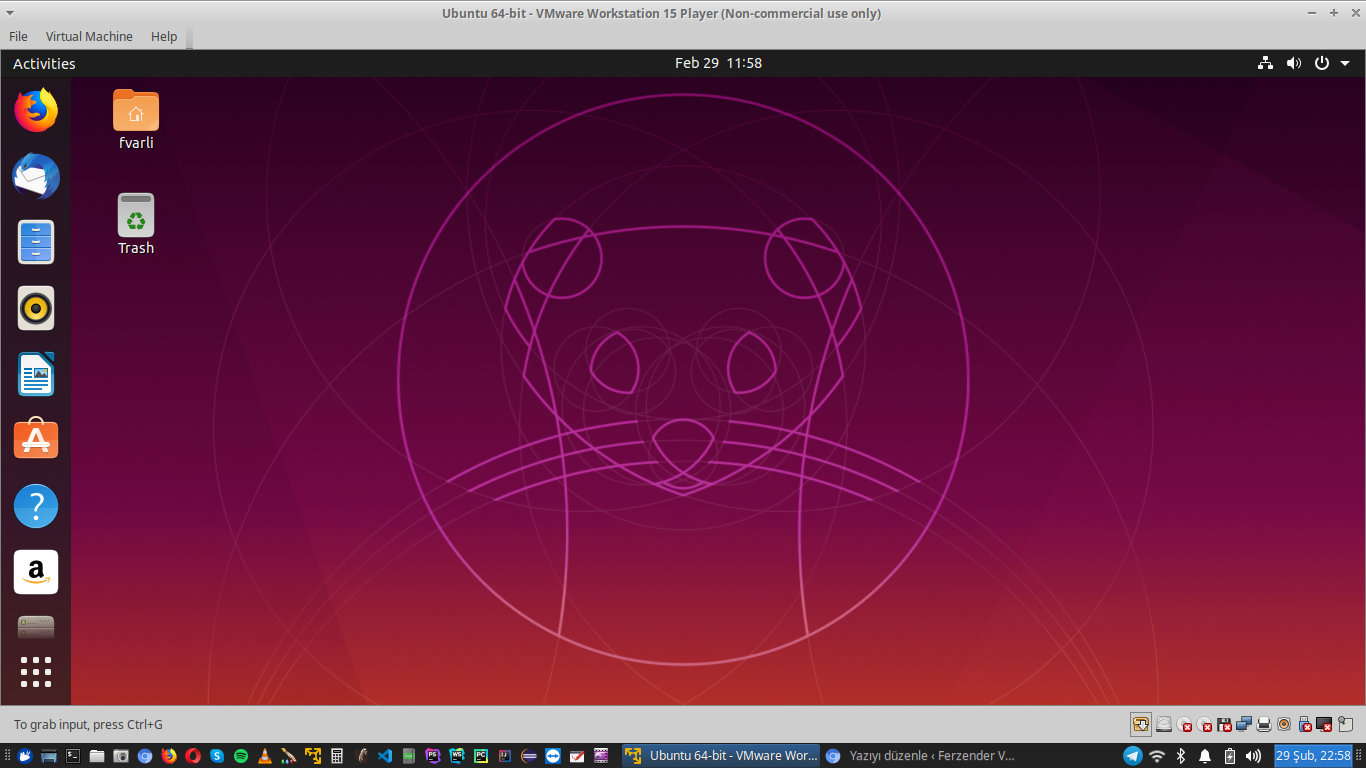Click the floppy drive icon in VMware status bar
This screenshot has width=1366, height=768.
1224,724
